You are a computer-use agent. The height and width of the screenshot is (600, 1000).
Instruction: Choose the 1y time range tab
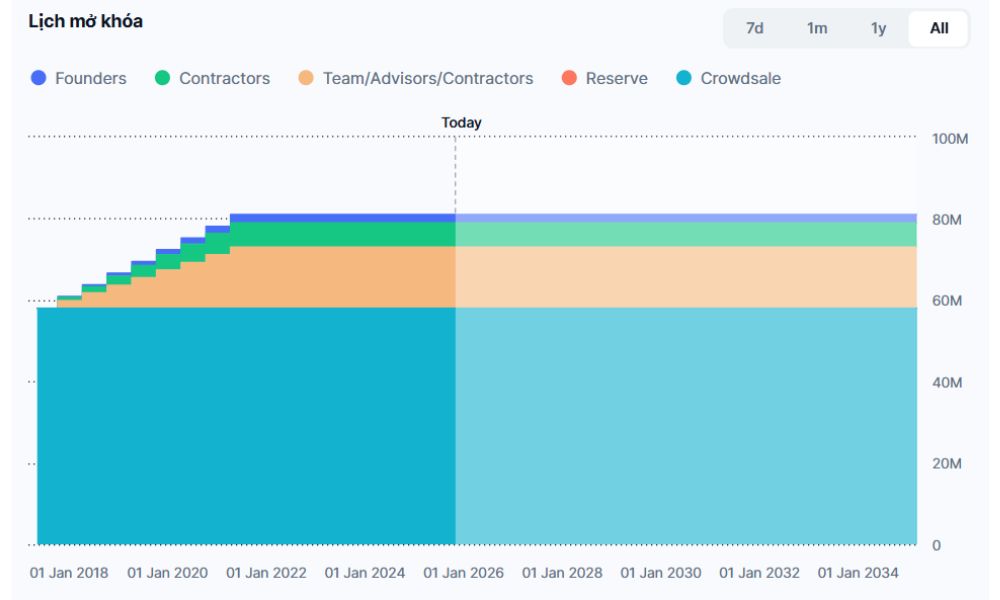878,29
